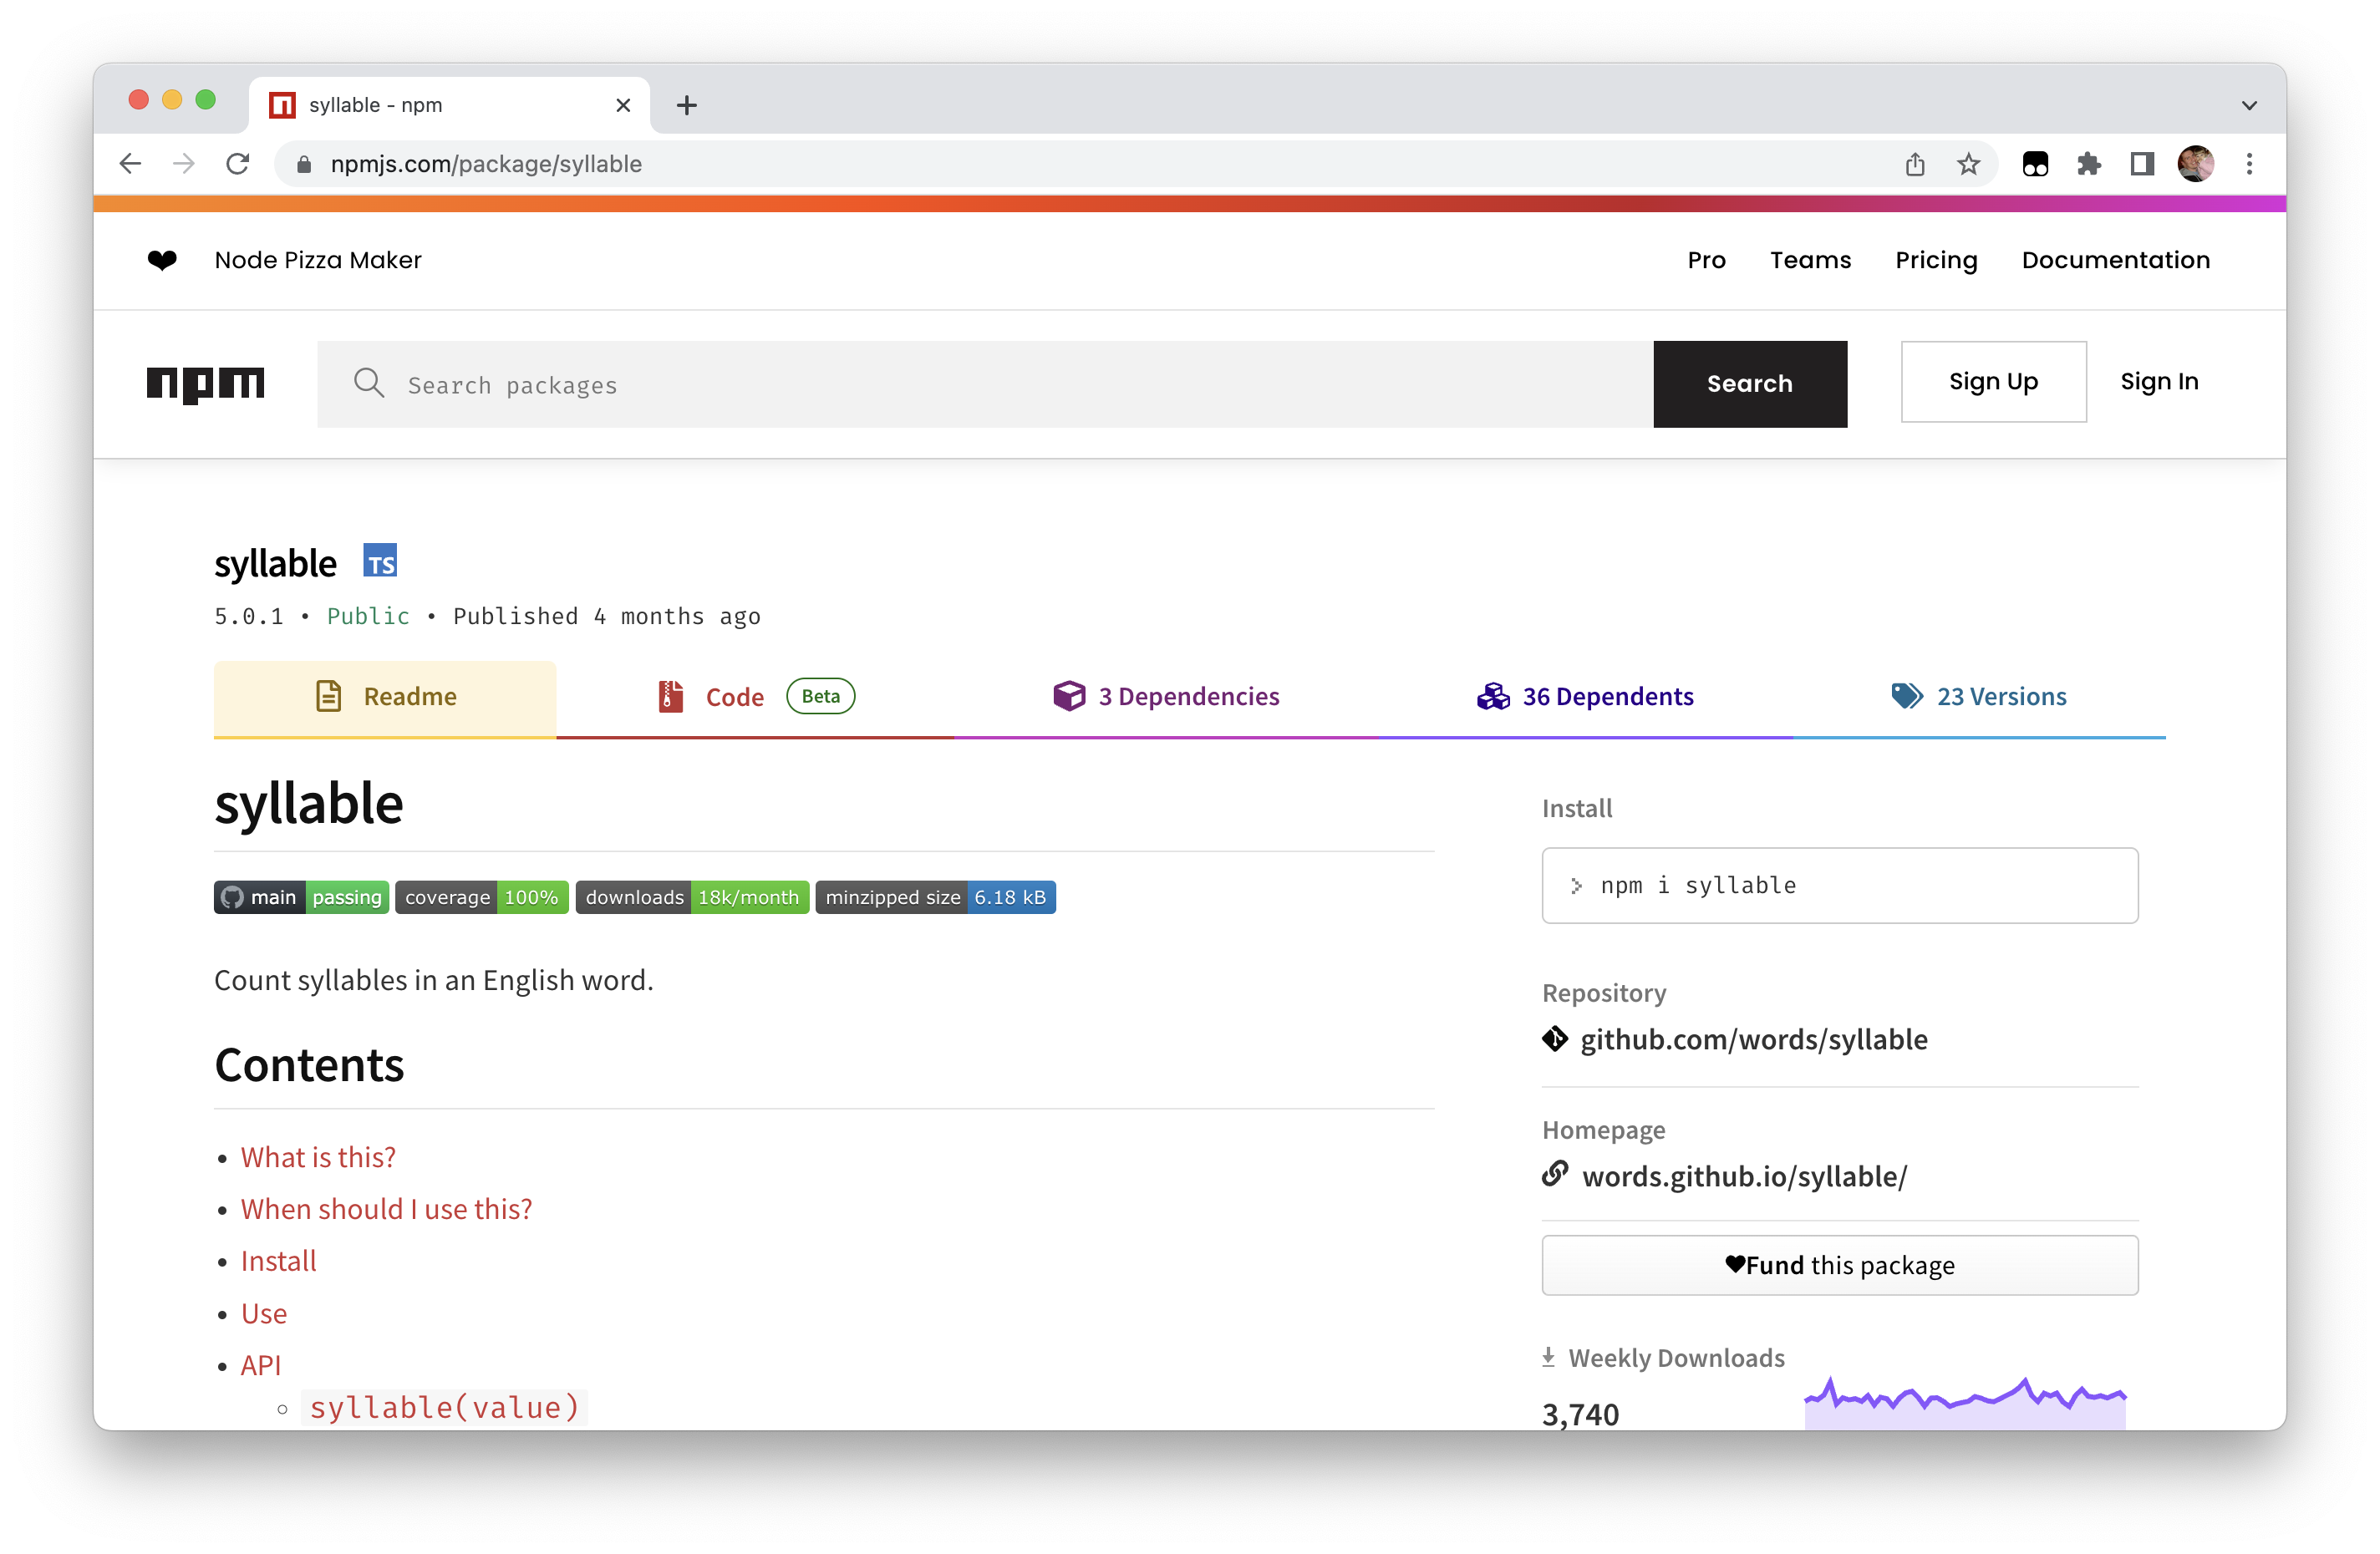
Task: Click the readme document icon on the Readme tab
Action: (x=328, y=696)
